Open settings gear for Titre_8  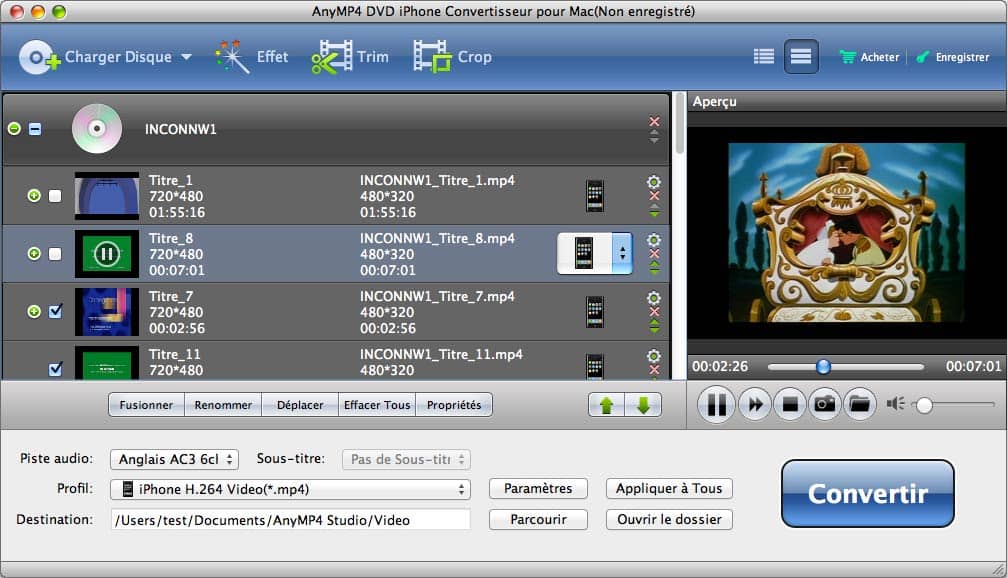point(654,240)
